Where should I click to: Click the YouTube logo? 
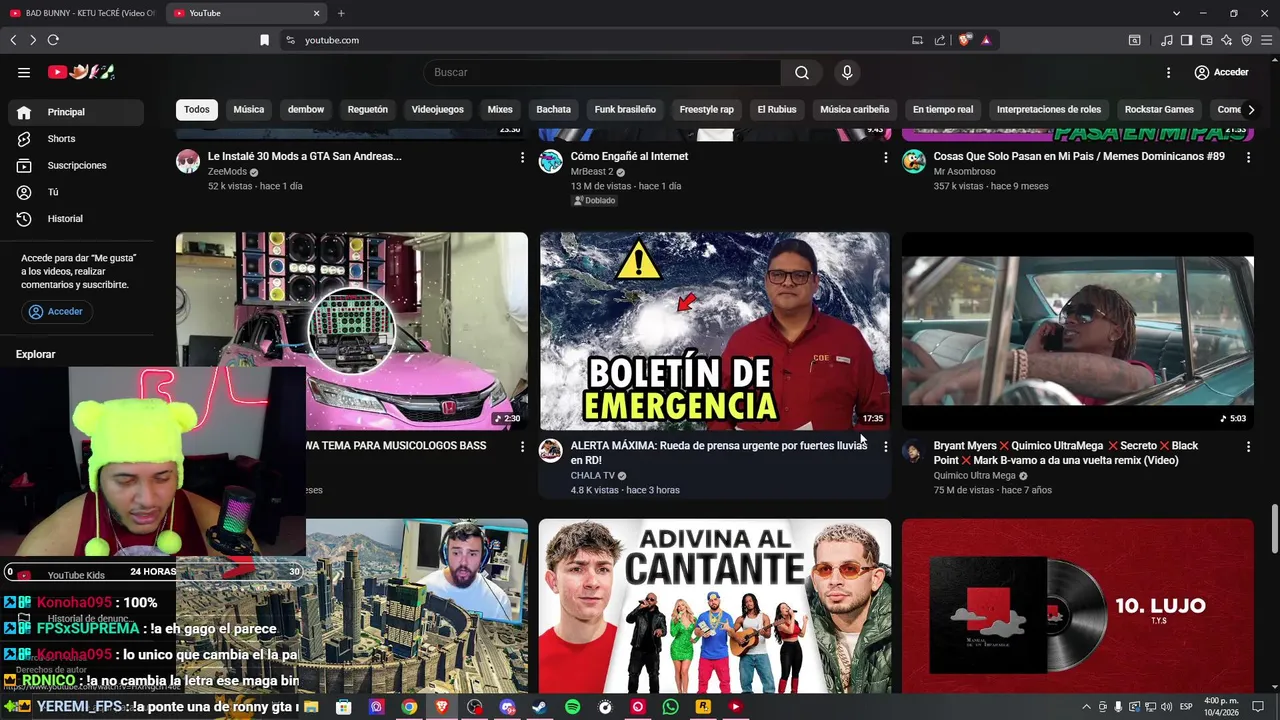(x=82, y=72)
